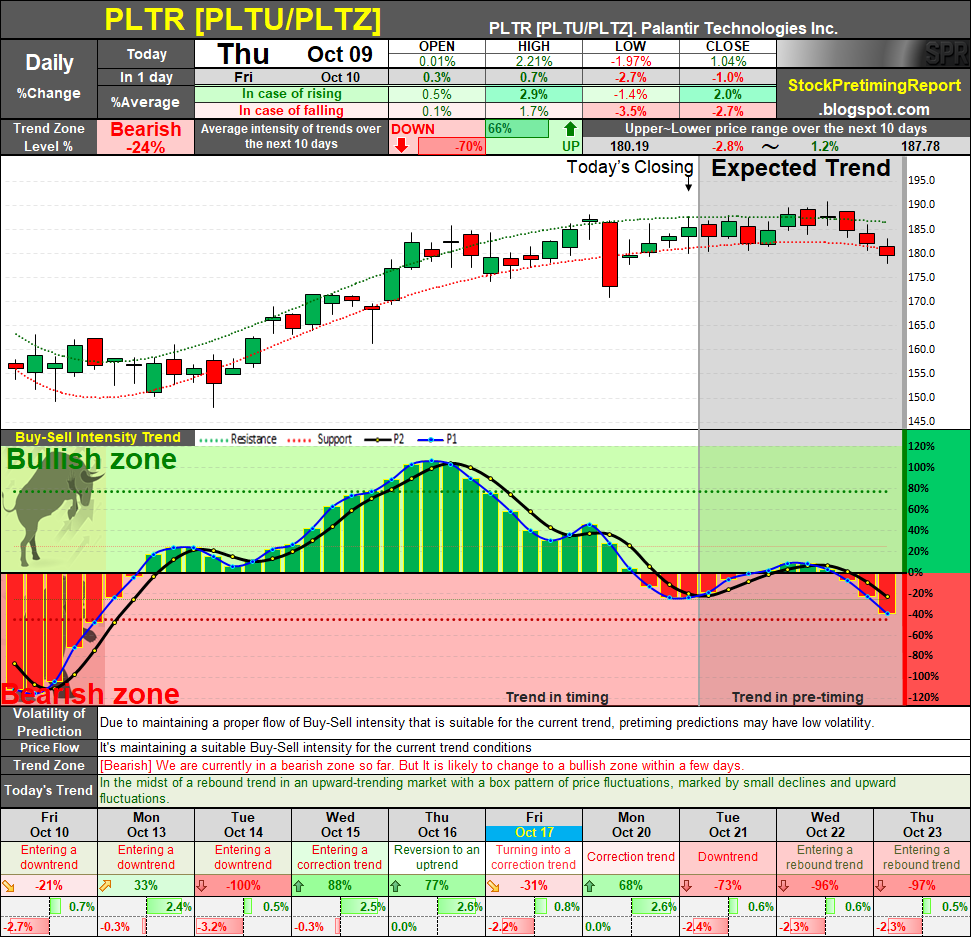Click the Oct 21 Downtrend cell

pos(728,857)
